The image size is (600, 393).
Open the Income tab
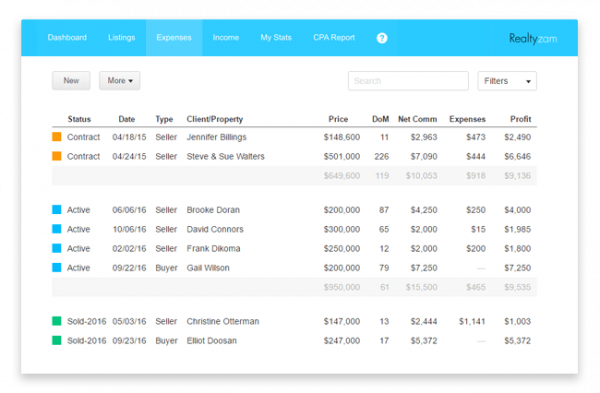pyautogui.click(x=226, y=38)
